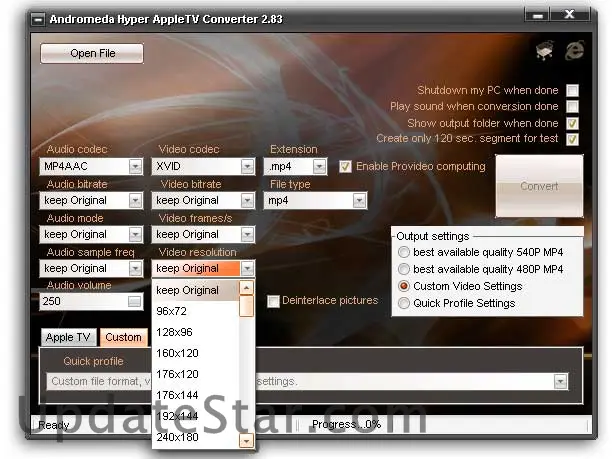The height and width of the screenshot is (459, 612).
Task: Select best available quality 480P MP4
Action: (x=404, y=269)
